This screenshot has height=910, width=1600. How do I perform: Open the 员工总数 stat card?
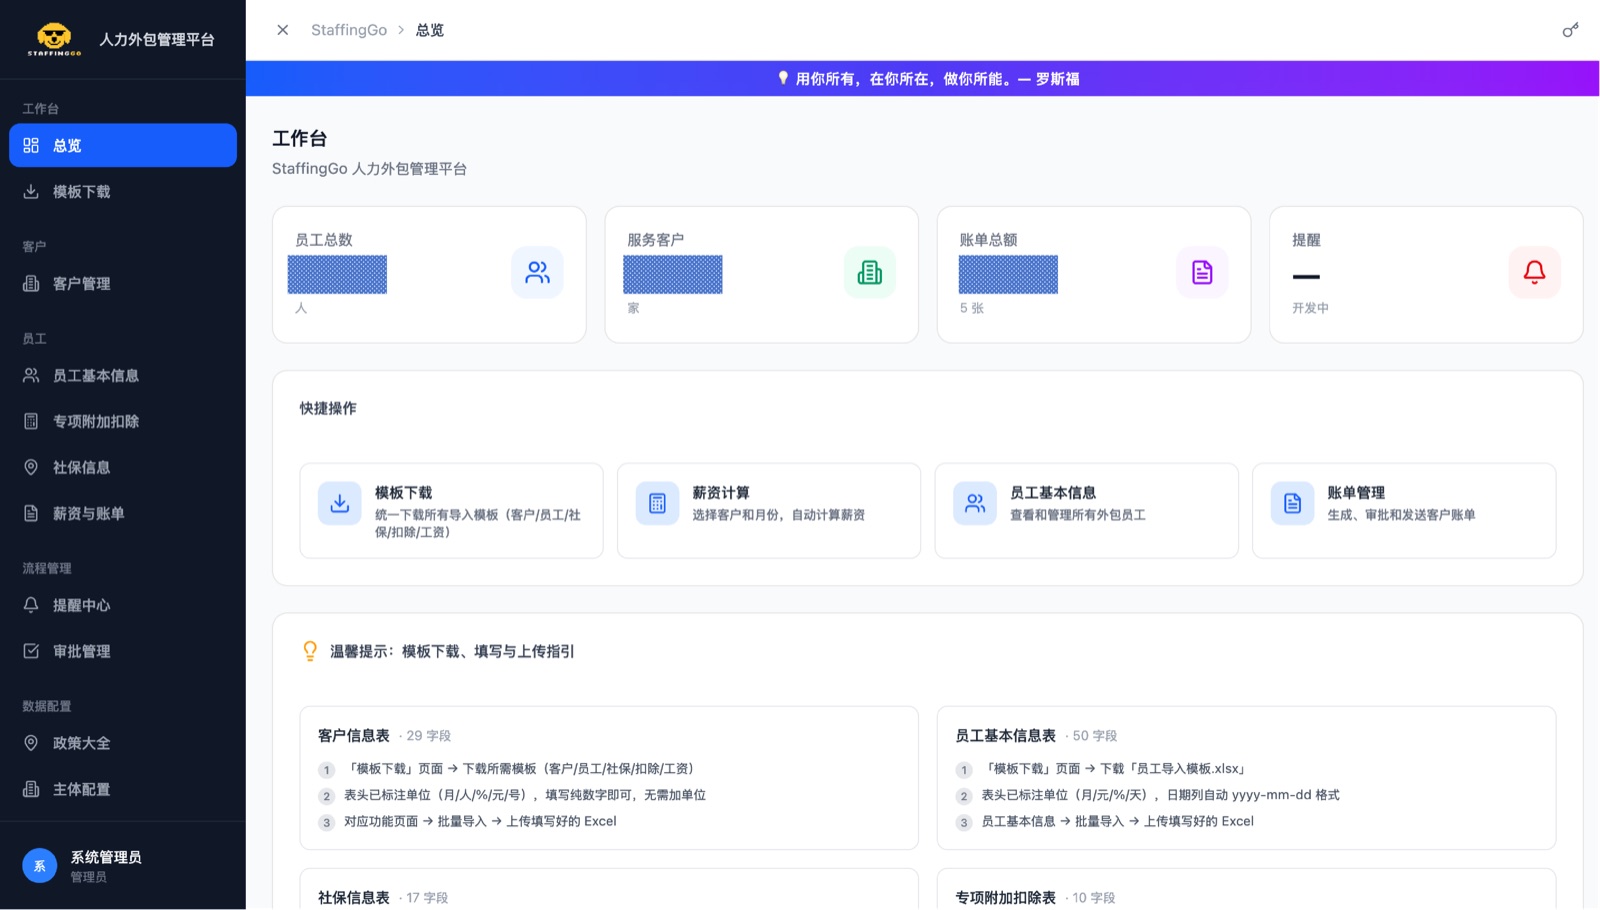click(x=429, y=275)
